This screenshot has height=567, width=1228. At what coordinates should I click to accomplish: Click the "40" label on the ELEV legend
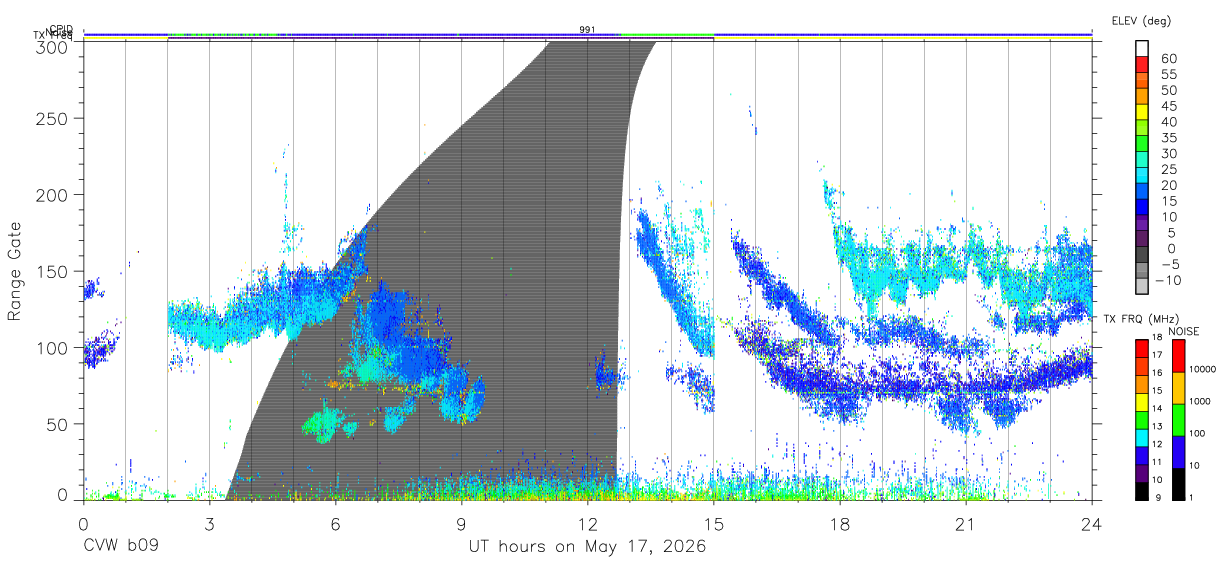1168,122
